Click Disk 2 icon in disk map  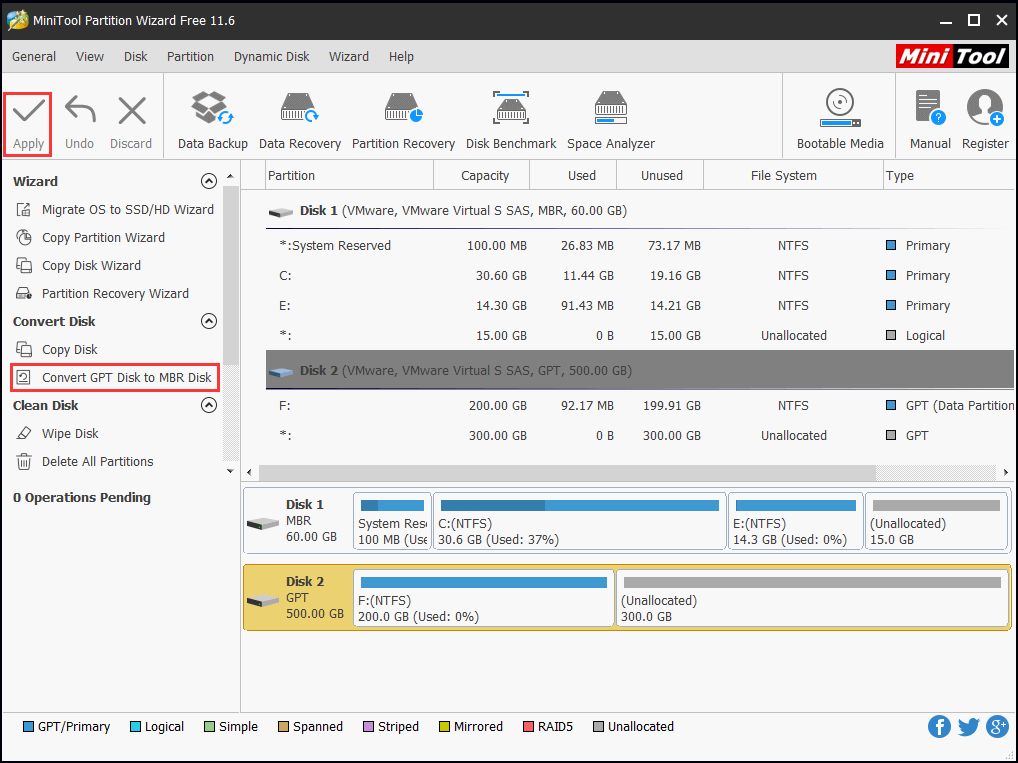pos(262,601)
